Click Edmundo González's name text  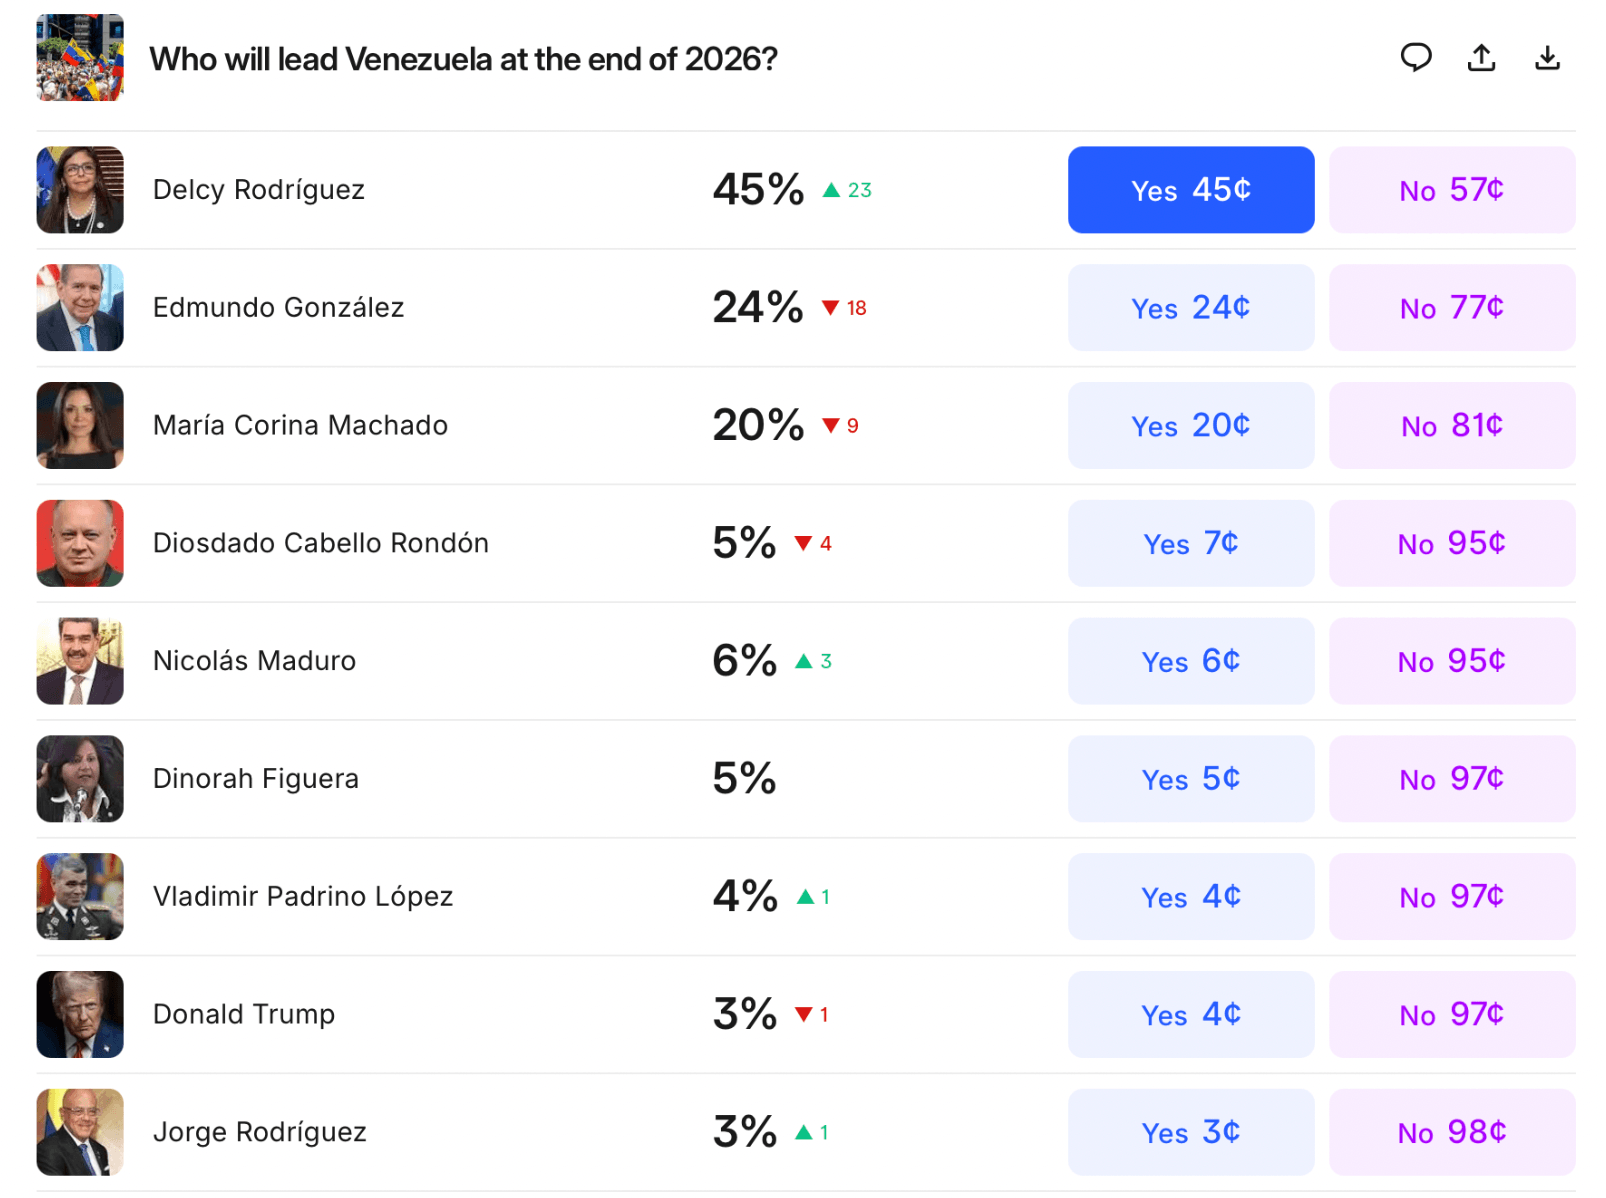click(279, 308)
